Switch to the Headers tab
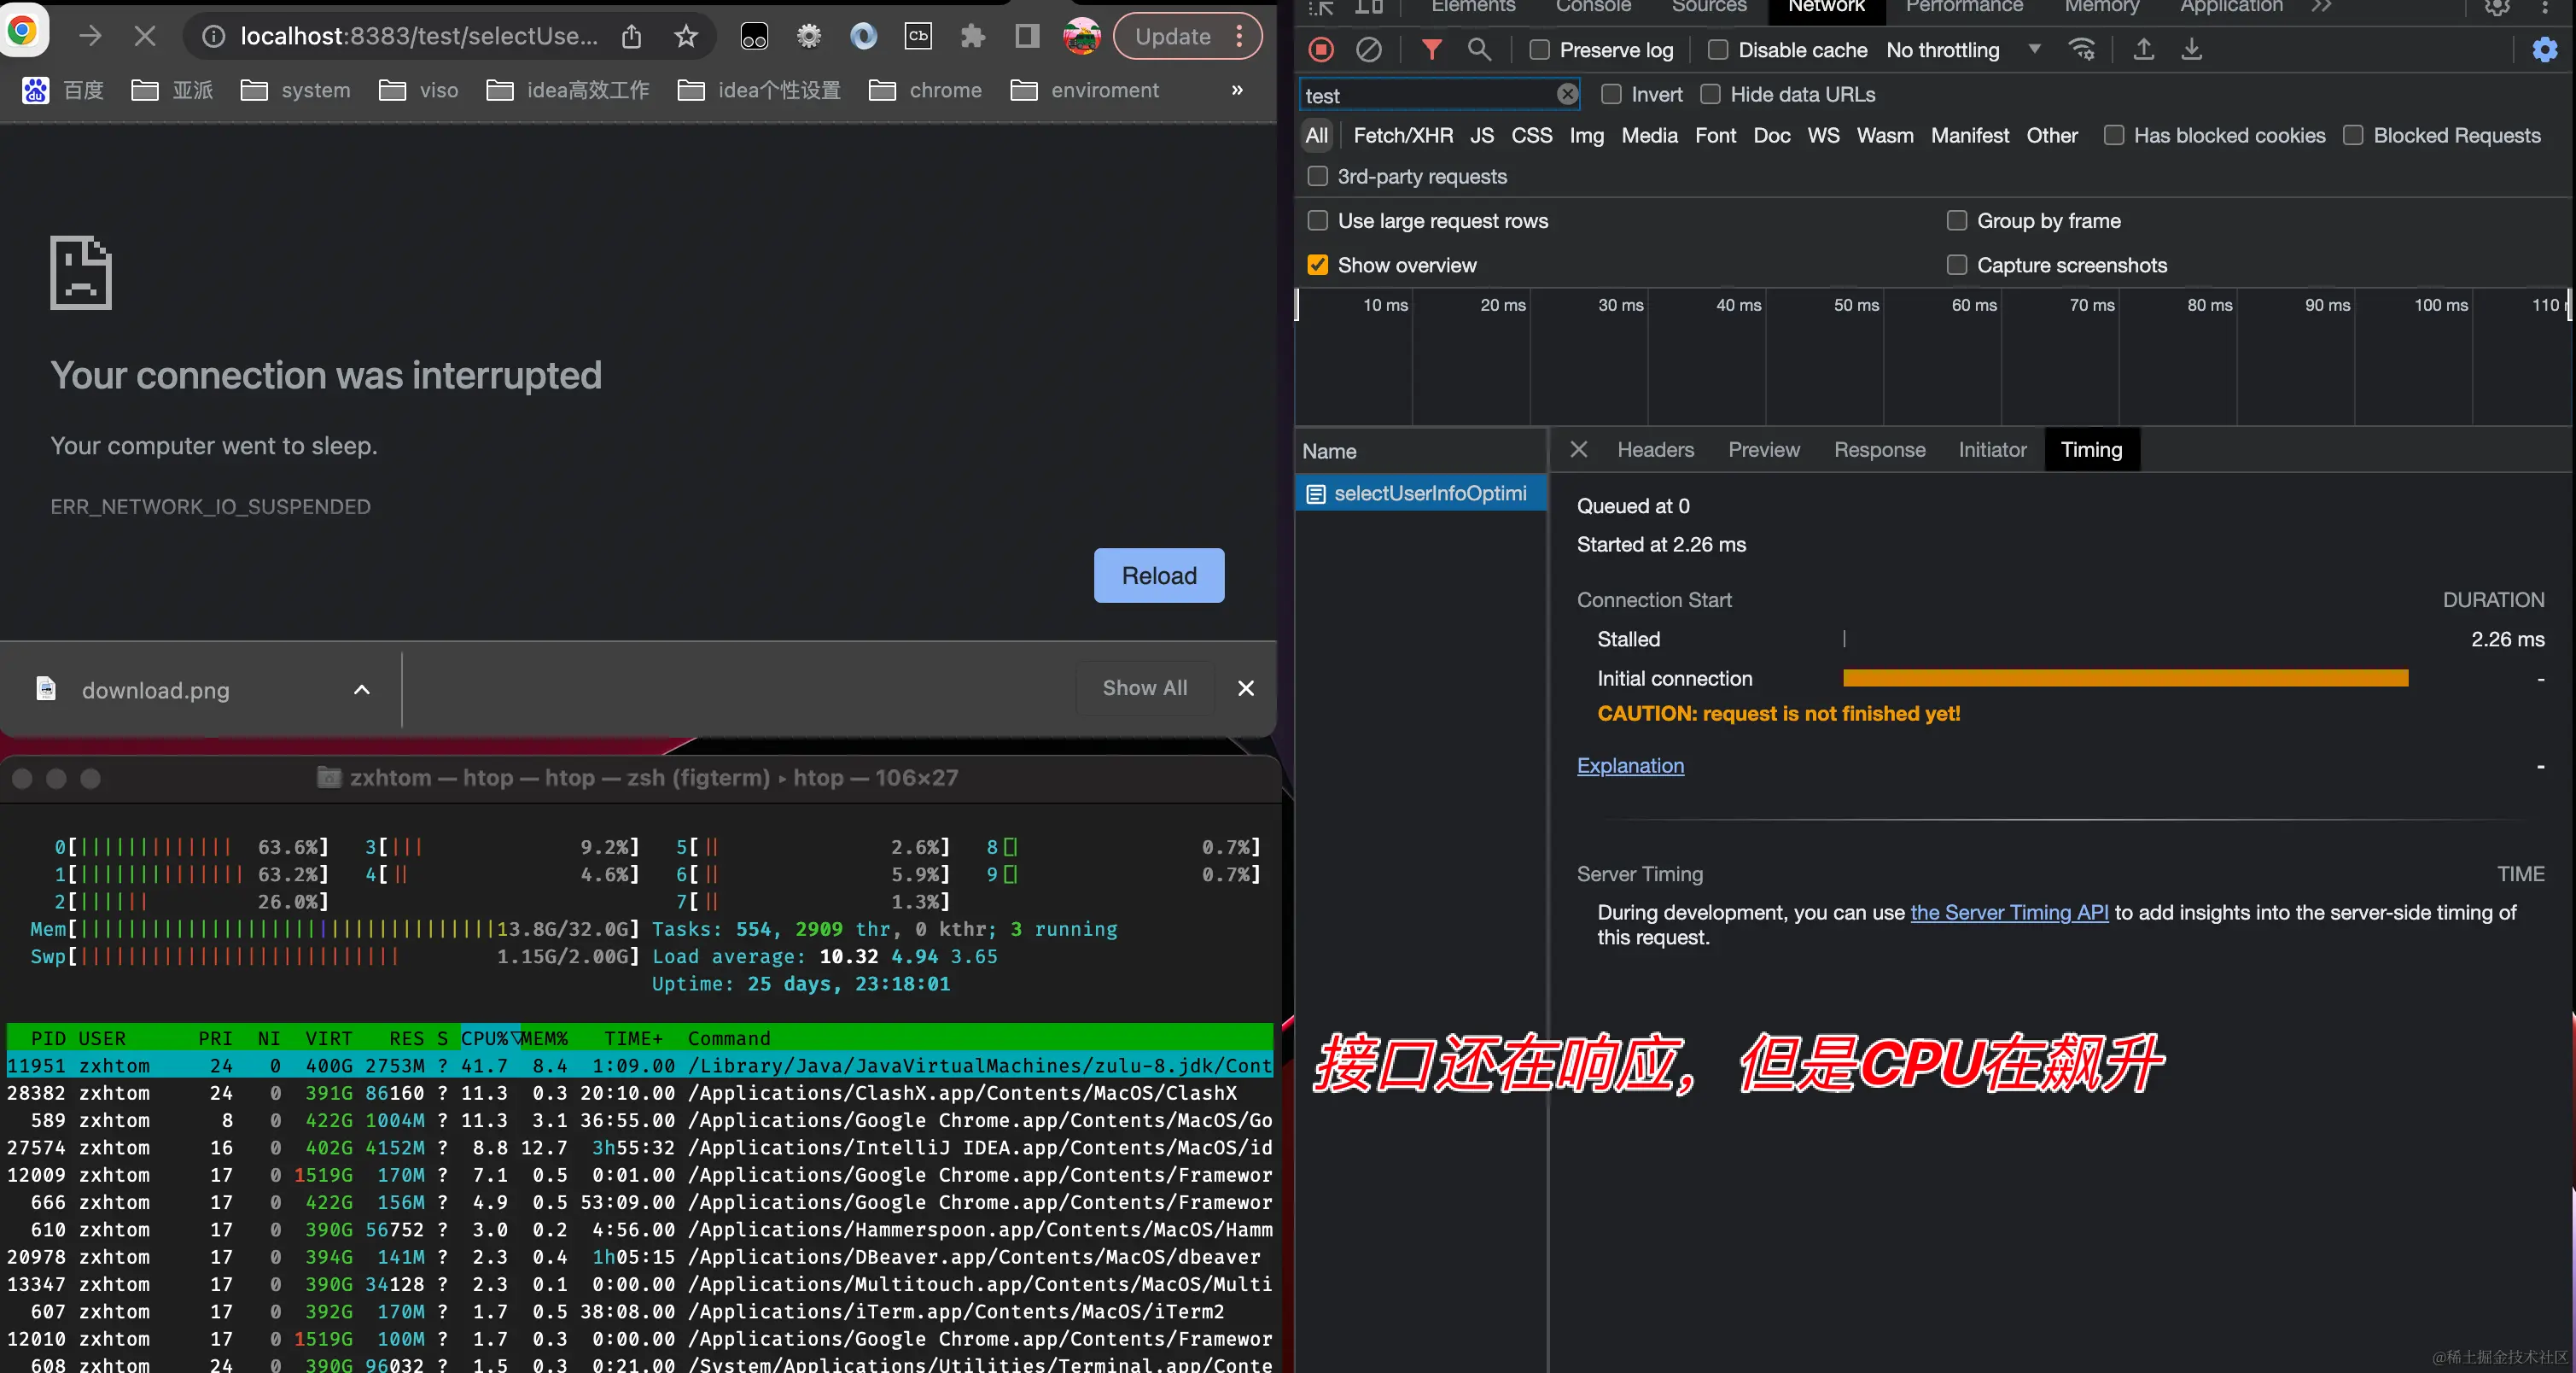The width and height of the screenshot is (2576, 1373). pyautogui.click(x=1655, y=450)
